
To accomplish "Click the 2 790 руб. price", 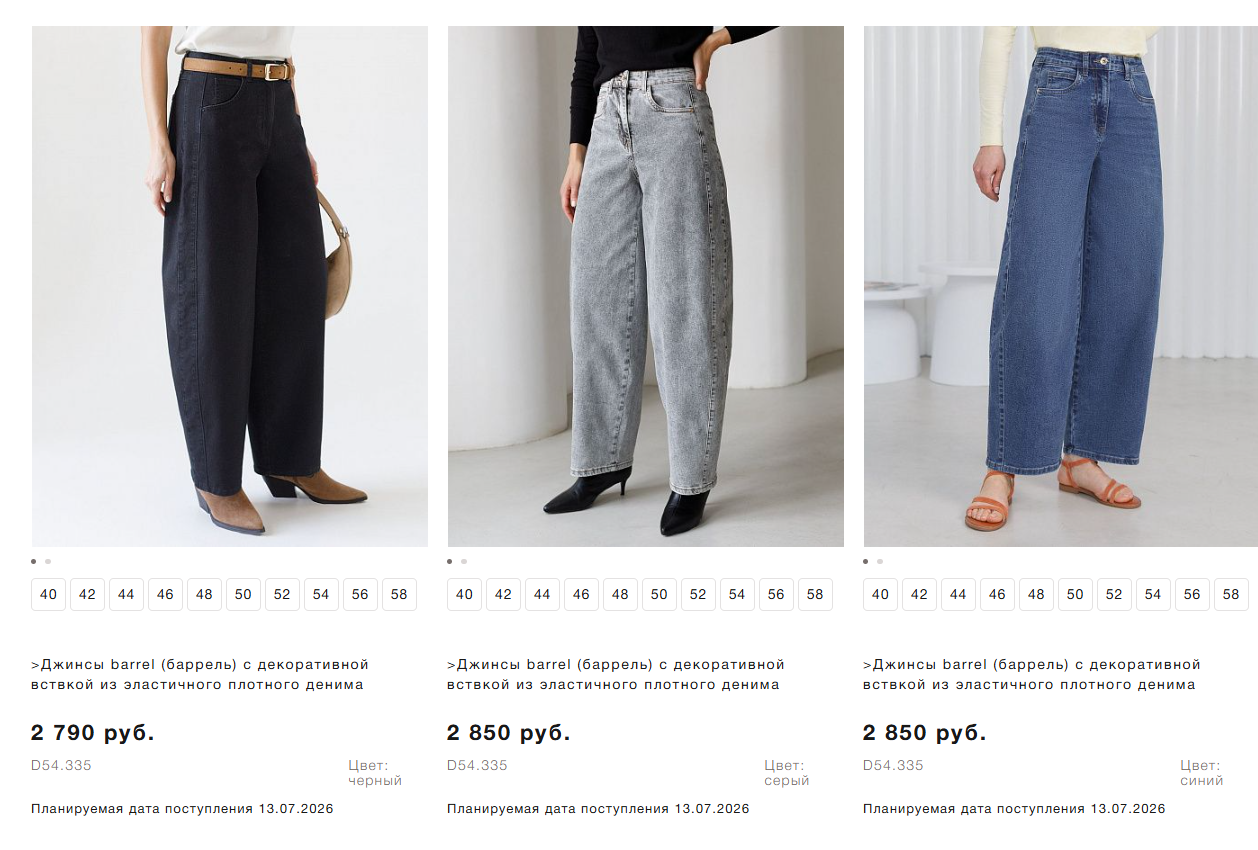I will (x=93, y=733).
